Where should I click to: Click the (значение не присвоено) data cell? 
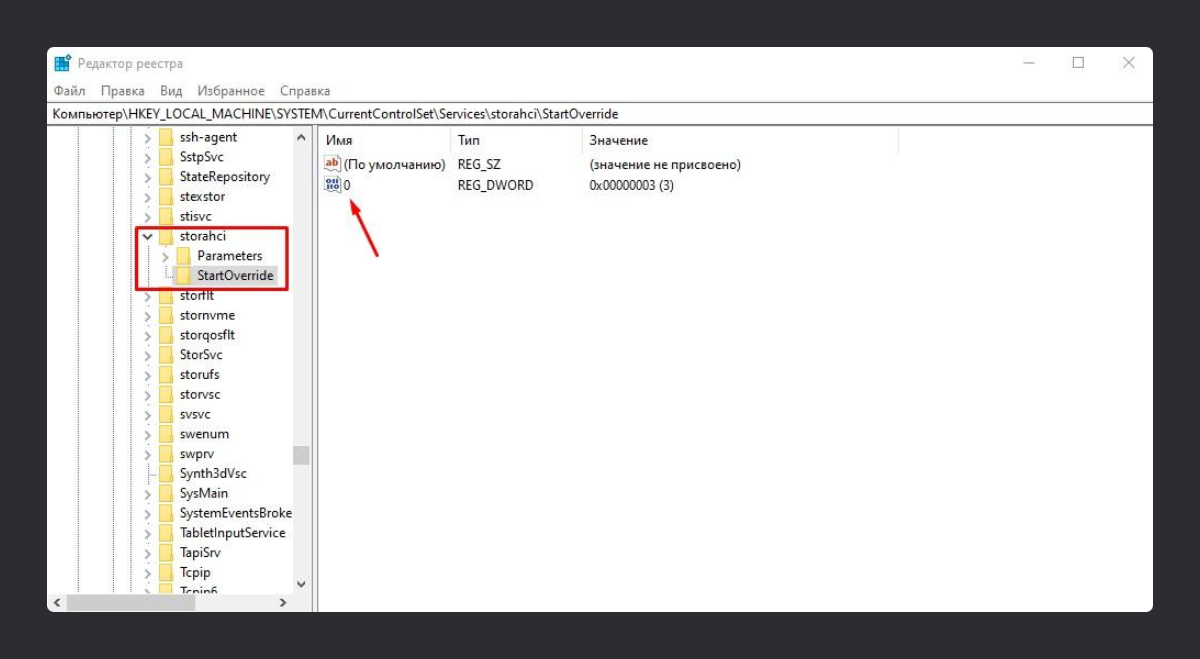pos(665,164)
